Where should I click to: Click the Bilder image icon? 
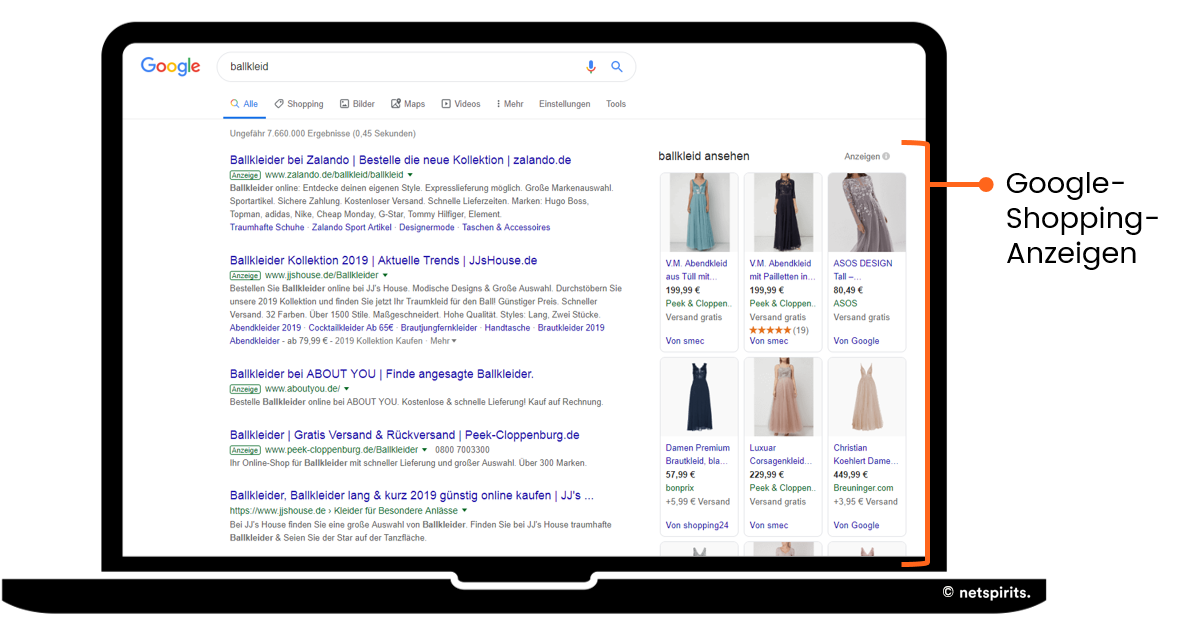coord(343,104)
